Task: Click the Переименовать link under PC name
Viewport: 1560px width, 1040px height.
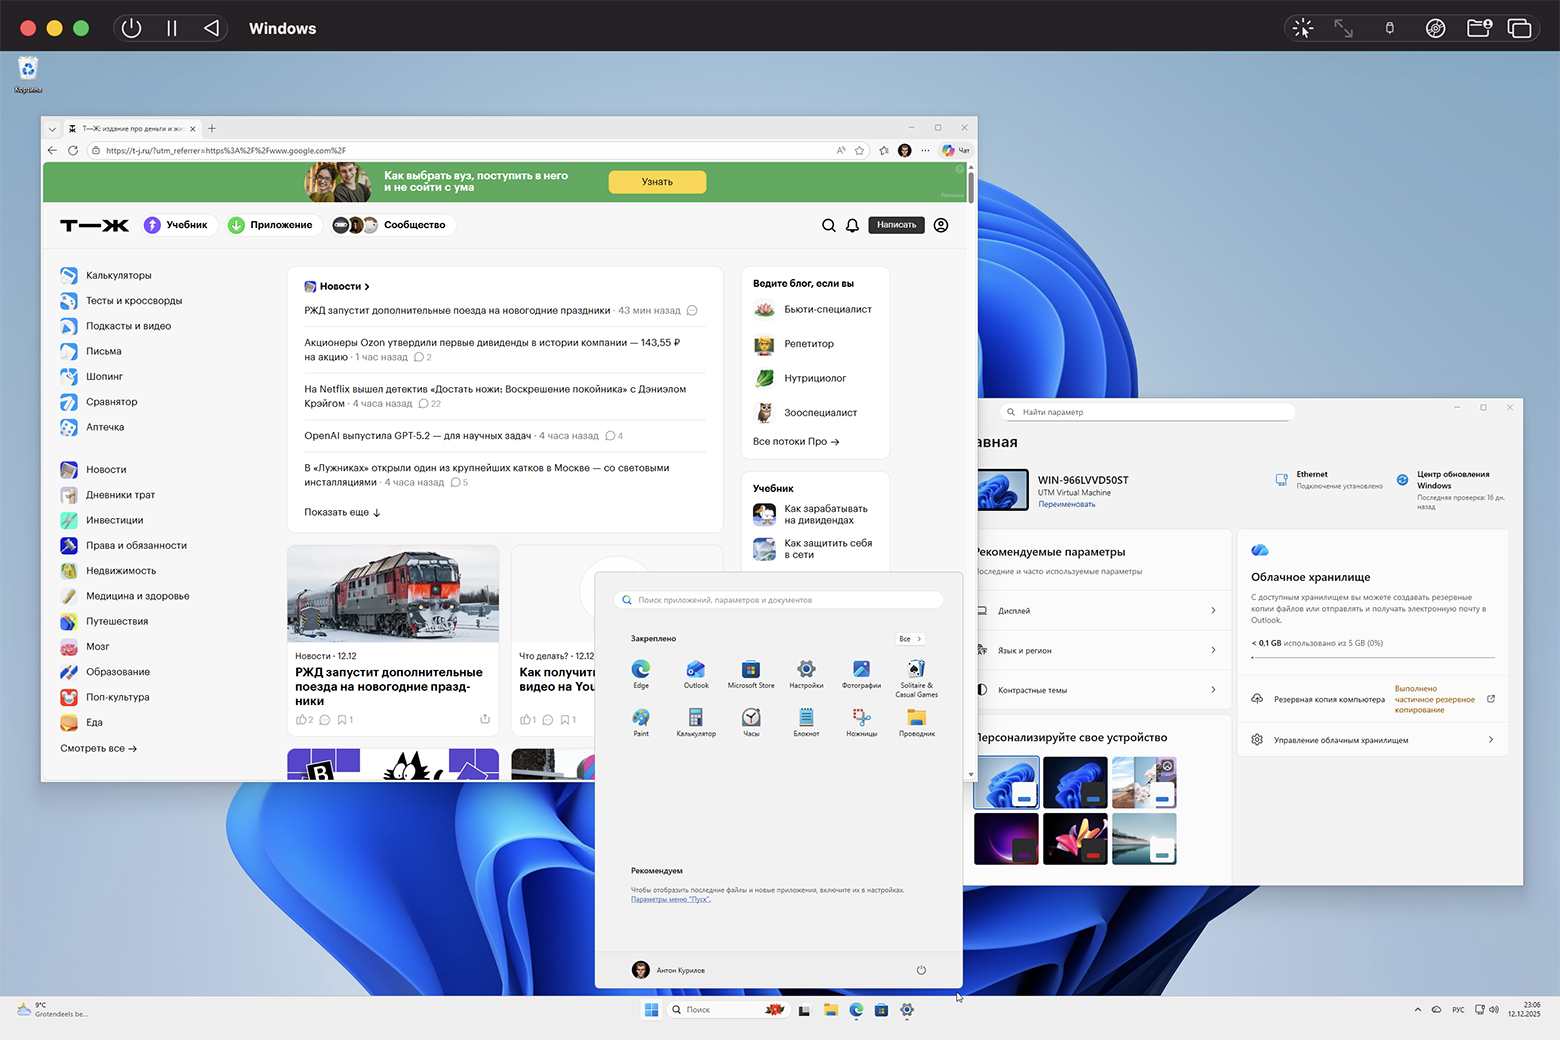Action: click(1066, 505)
